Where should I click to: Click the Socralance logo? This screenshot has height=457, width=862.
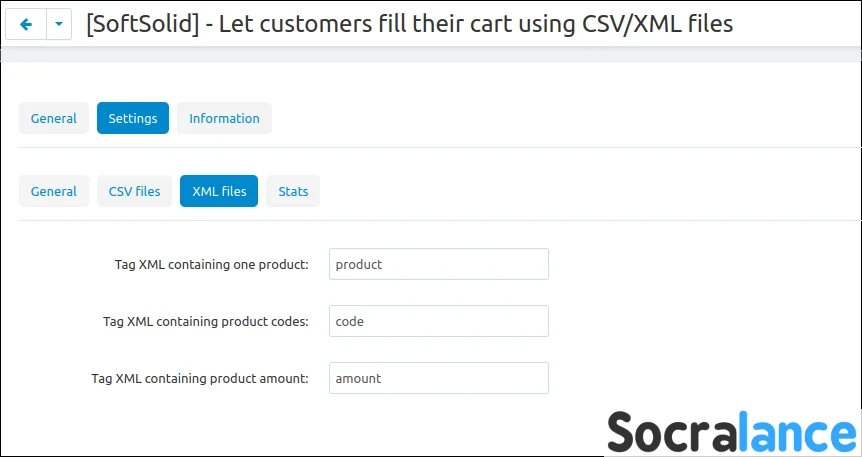(731, 432)
